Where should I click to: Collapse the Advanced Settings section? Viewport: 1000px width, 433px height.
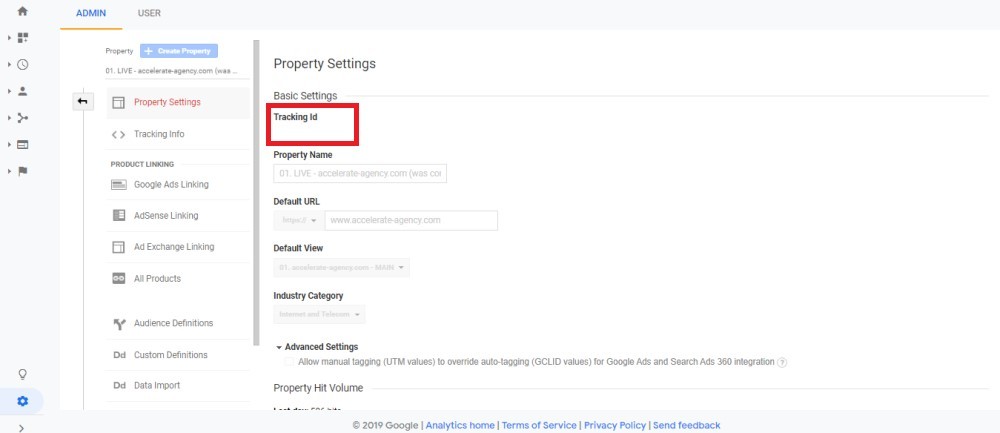(317, 347)
